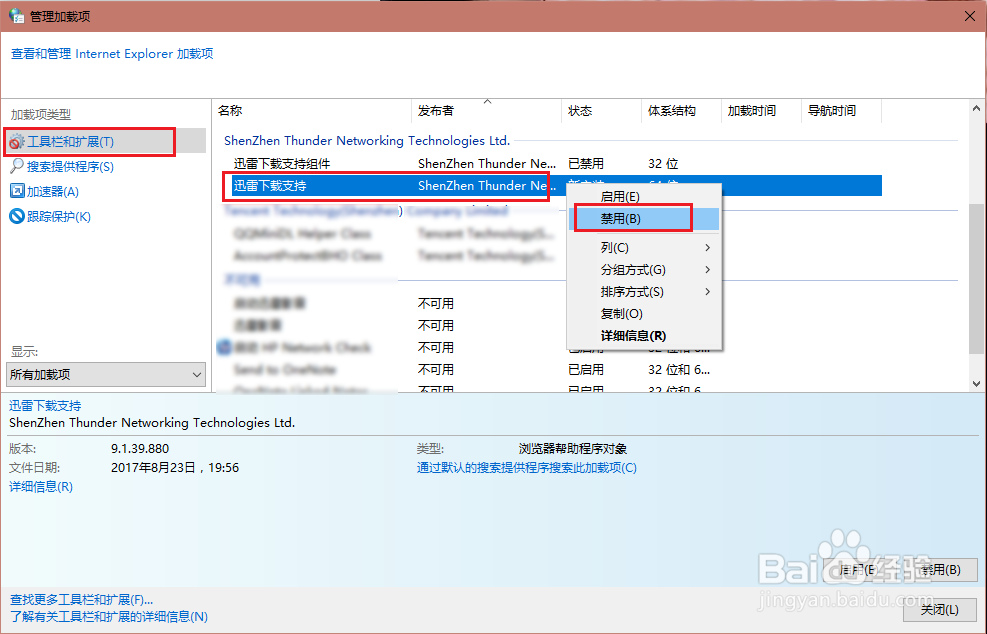The image size is (987, 634).
Task: Click the bottom 禁用(B) button
Action: [x=940, y=570]
